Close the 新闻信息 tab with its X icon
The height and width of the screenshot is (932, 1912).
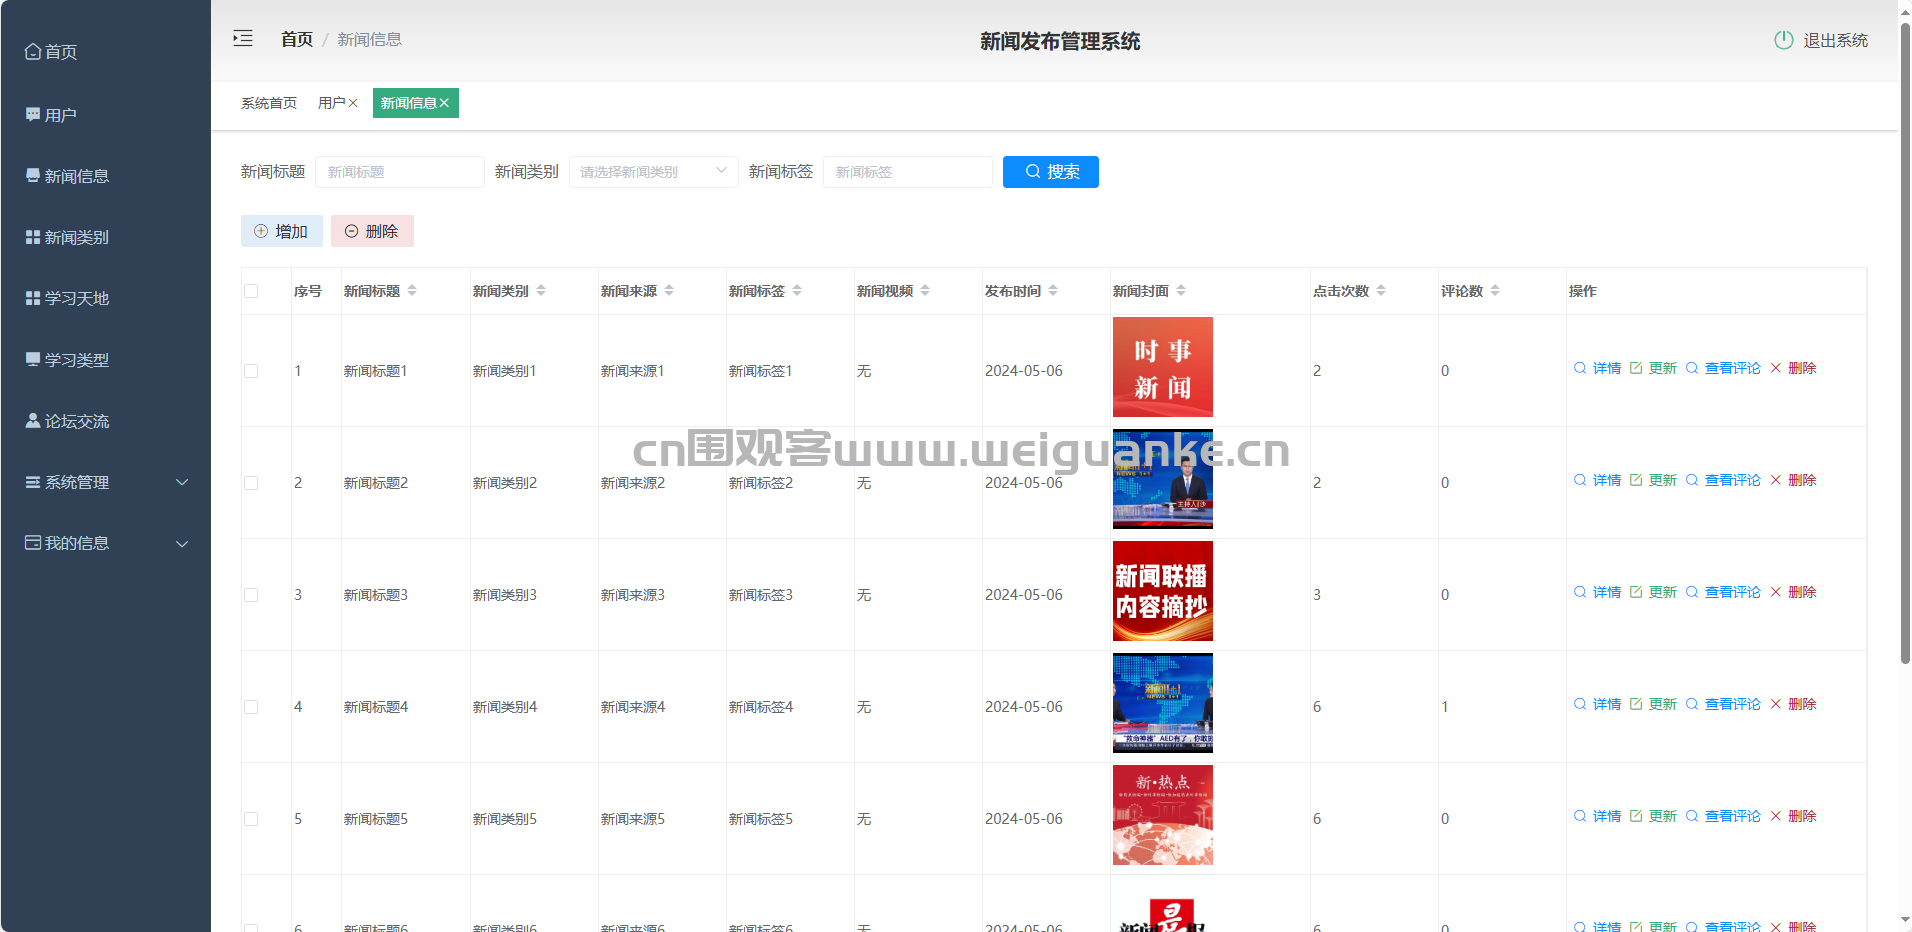click(445, 103)
